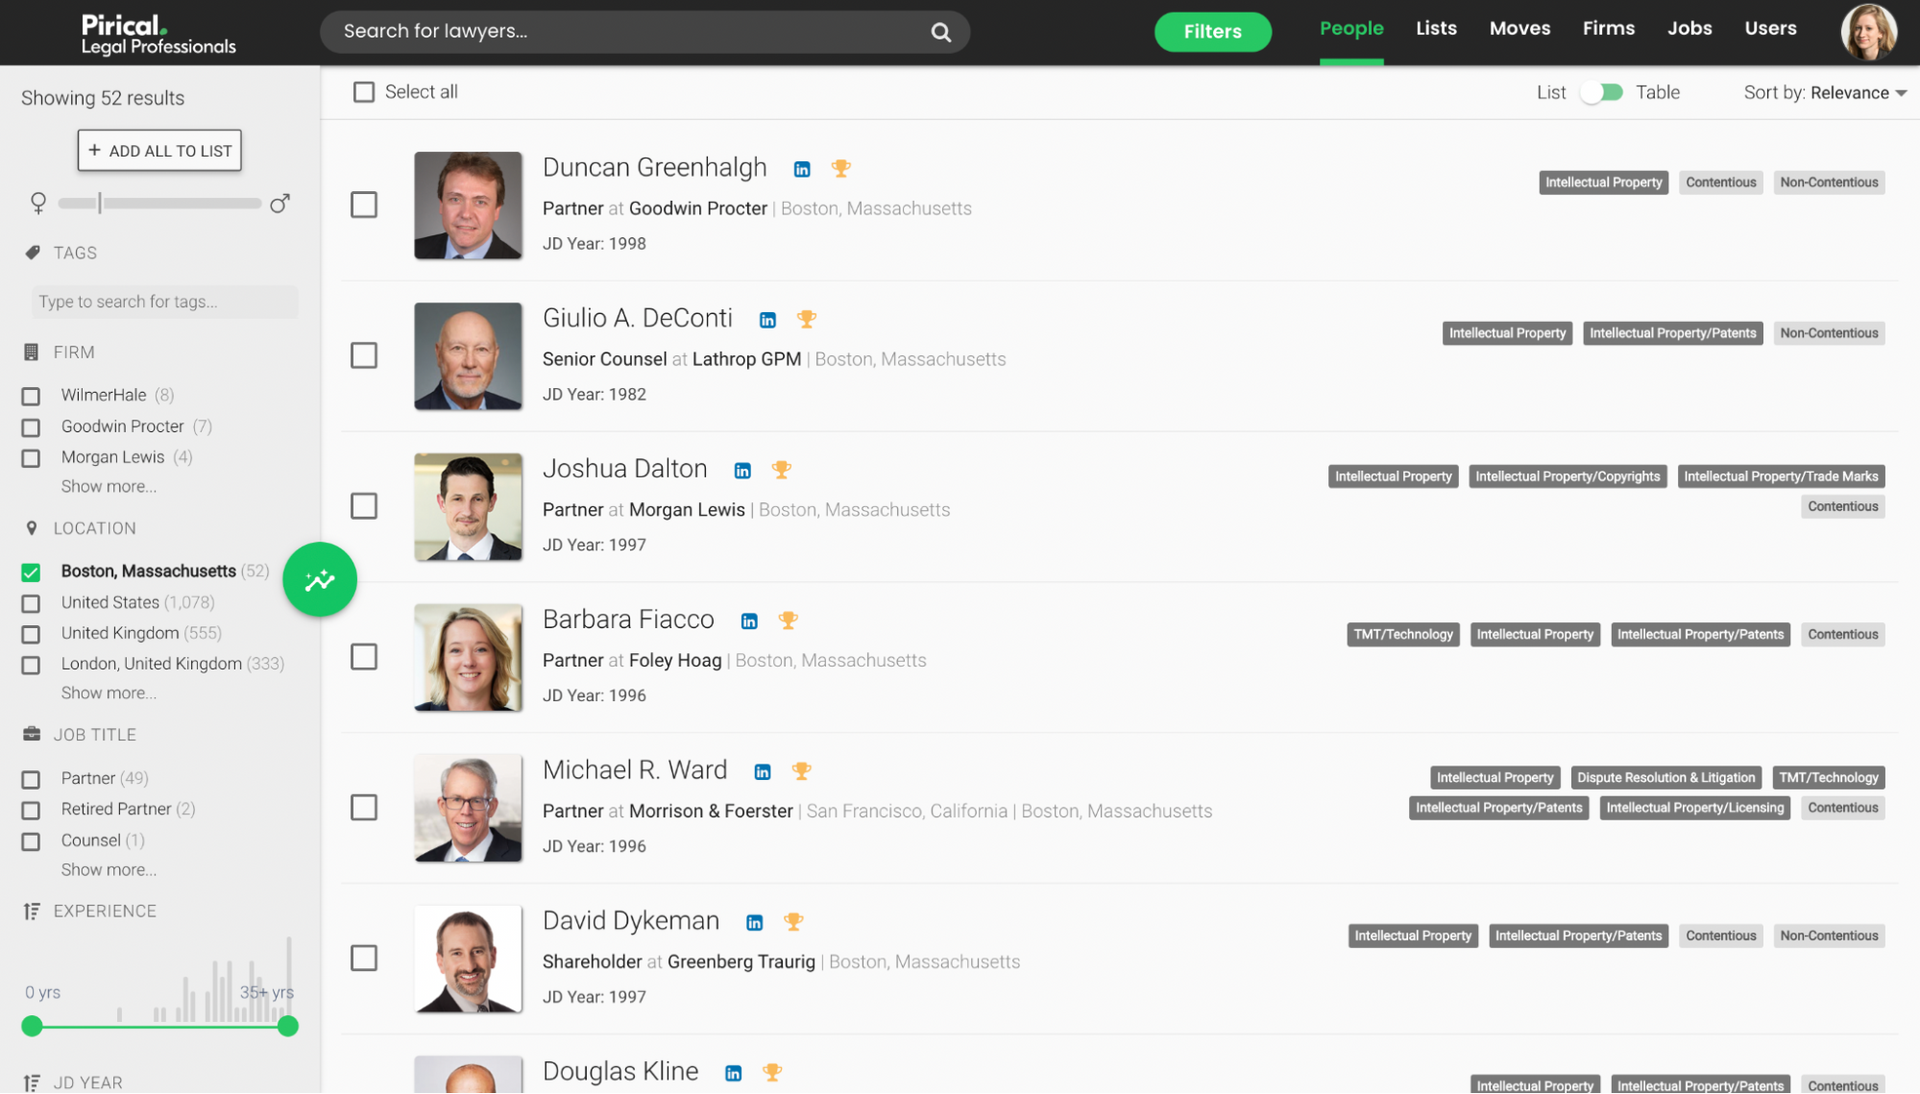The image size is (1920, 1094).
Task: Open David Dykeman's profile name link
Action: click(x=631, y=921)
